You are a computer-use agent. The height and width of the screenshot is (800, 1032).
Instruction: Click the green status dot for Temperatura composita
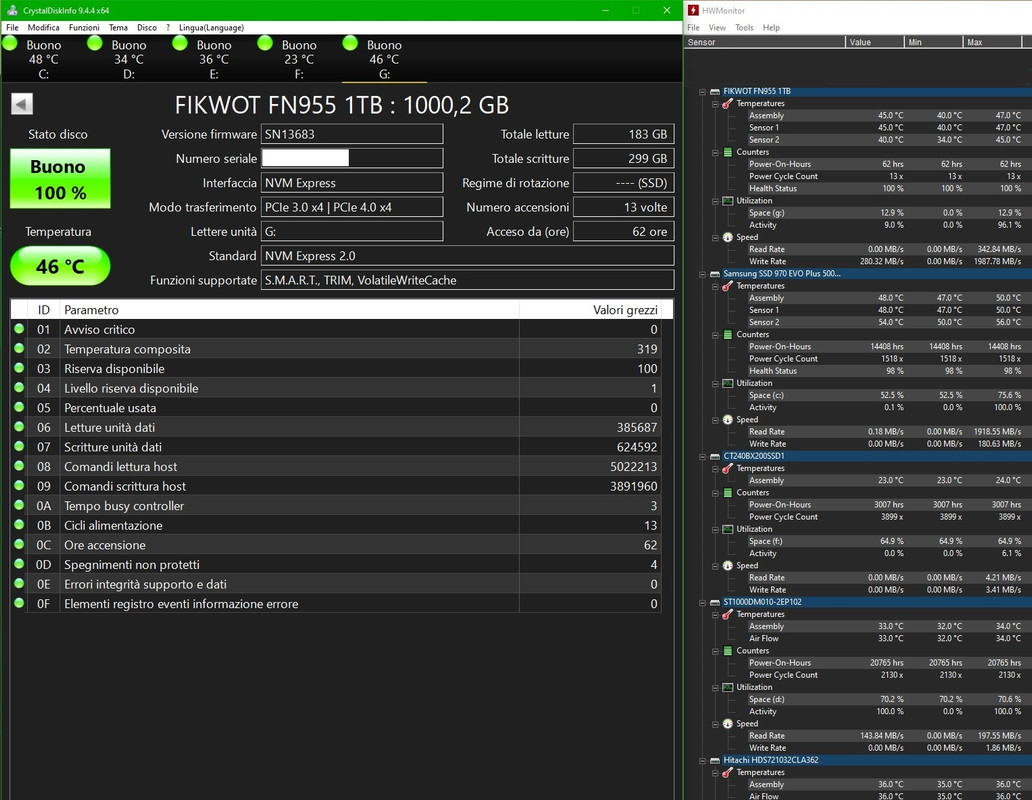[19, 348]
